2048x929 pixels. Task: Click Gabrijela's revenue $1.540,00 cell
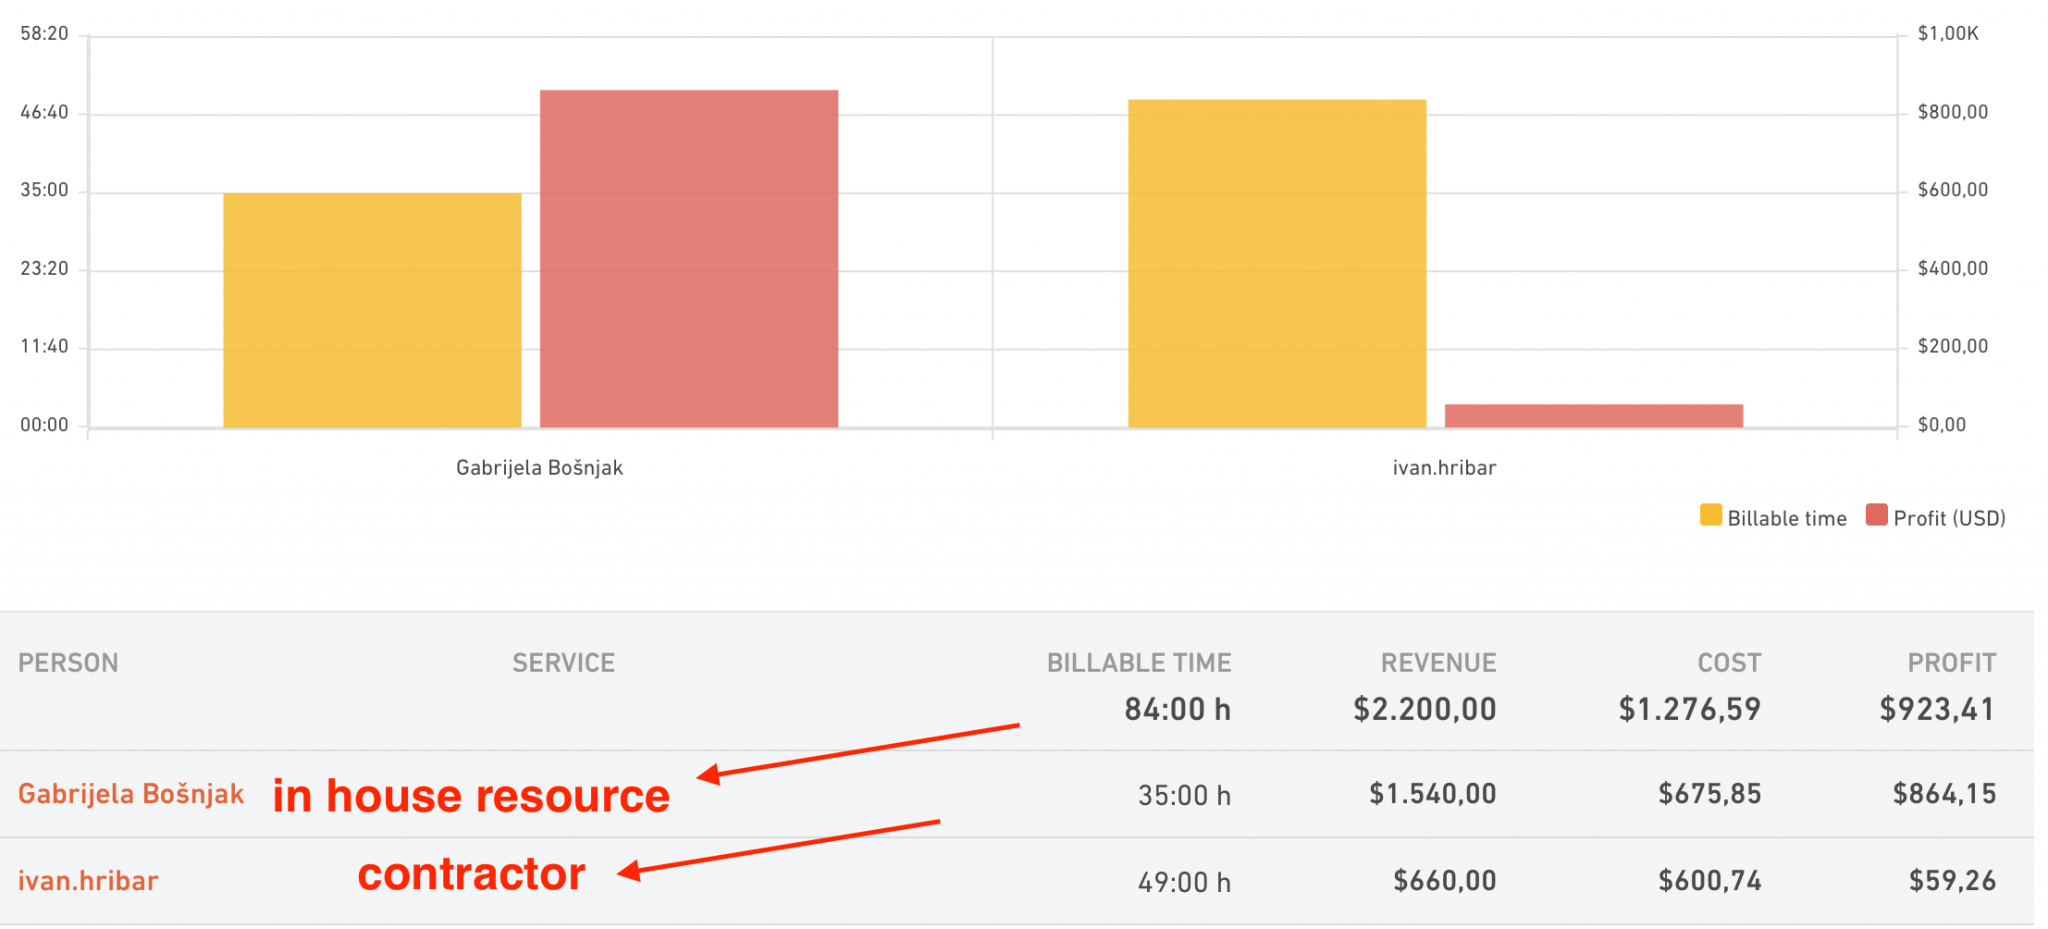tap(1433, 794)
